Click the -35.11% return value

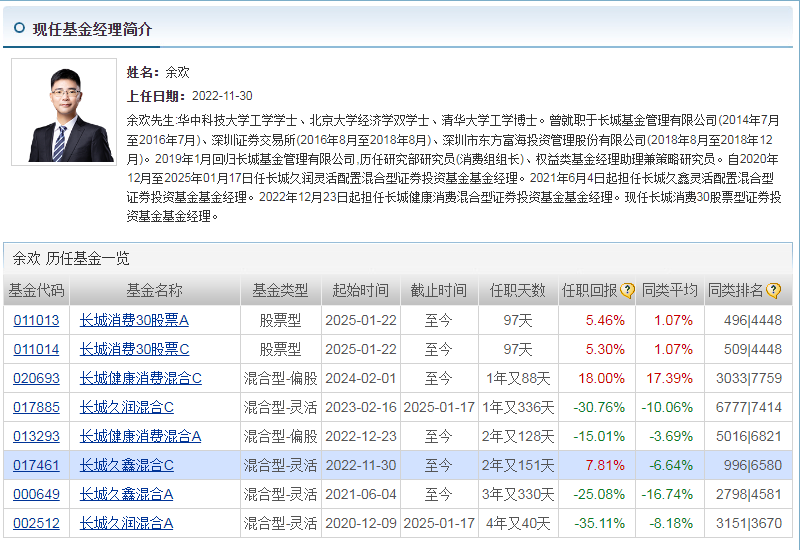[x=599, y=523]
